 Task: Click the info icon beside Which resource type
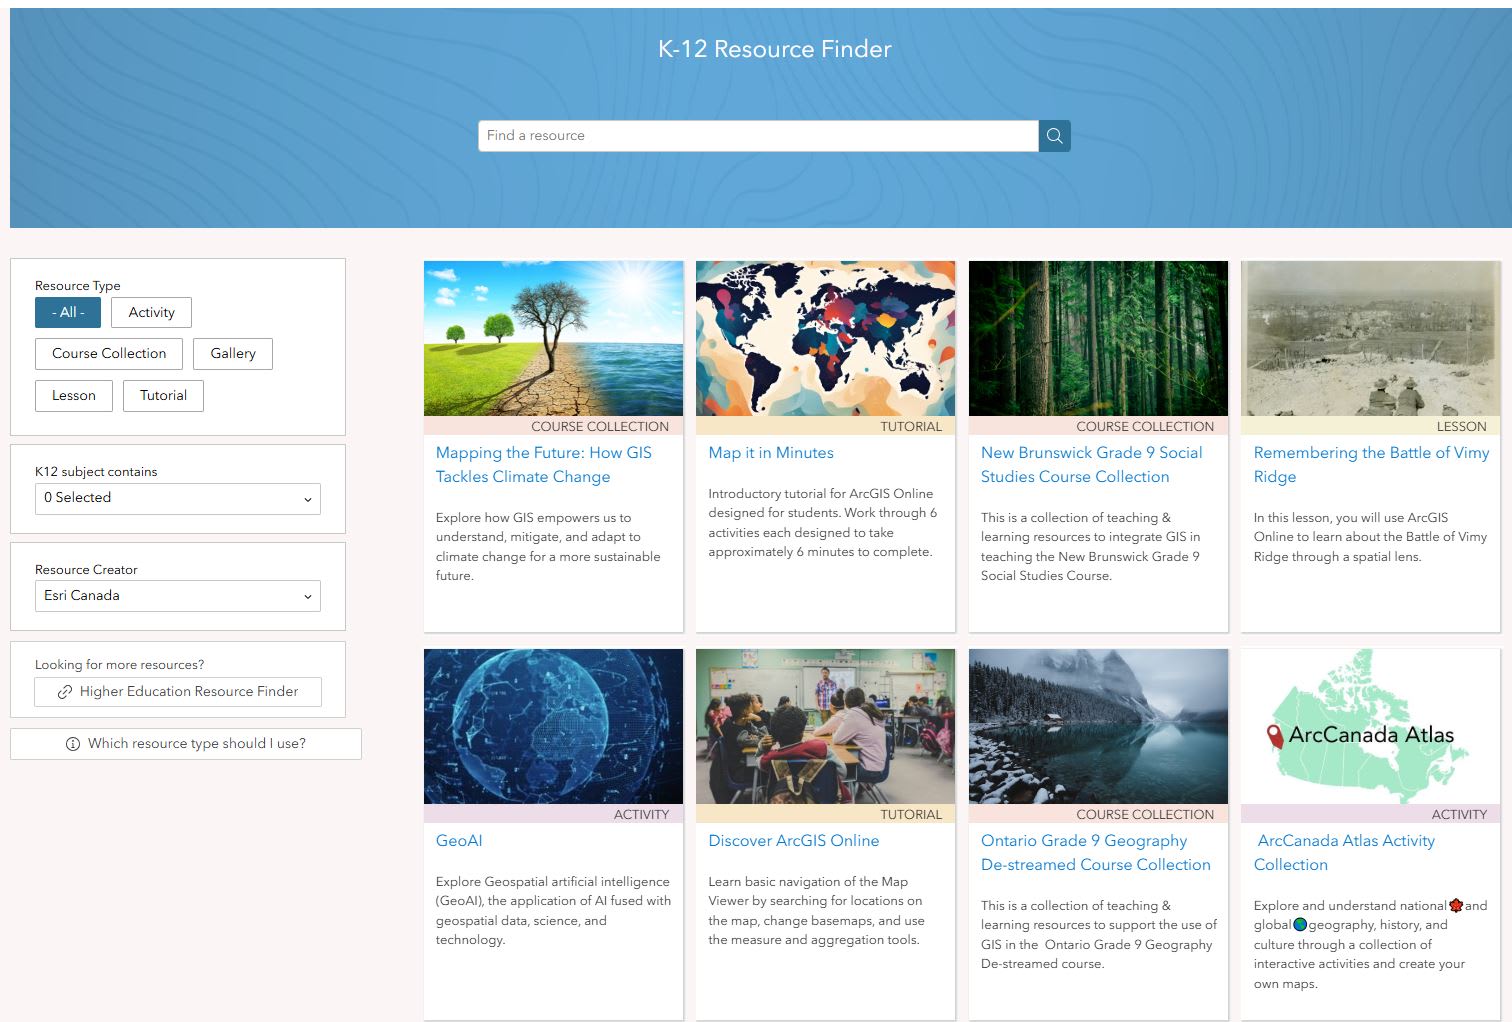click(72, 744)
